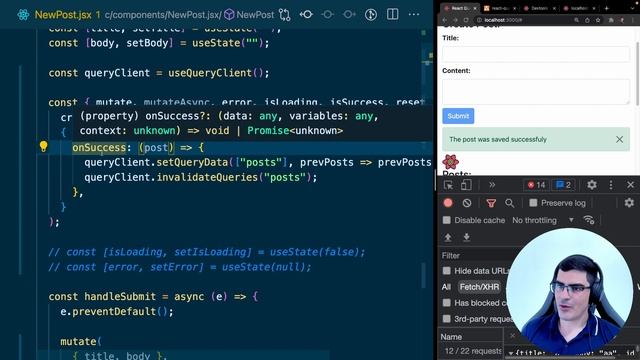
Task: Toggle the network filter funnel icon
Action: [491, 203]
